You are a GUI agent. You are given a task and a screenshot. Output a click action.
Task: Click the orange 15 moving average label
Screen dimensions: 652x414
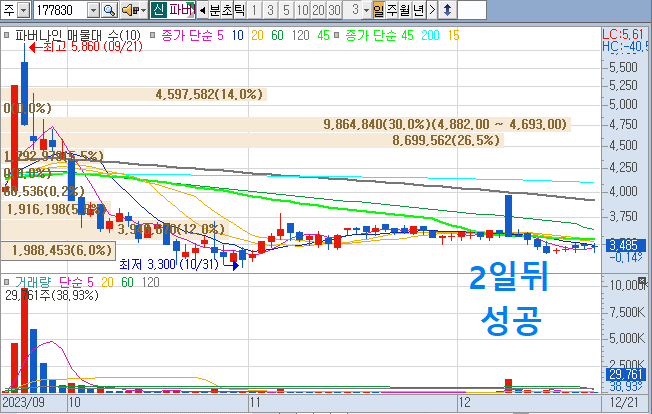[x=453, y=35]
